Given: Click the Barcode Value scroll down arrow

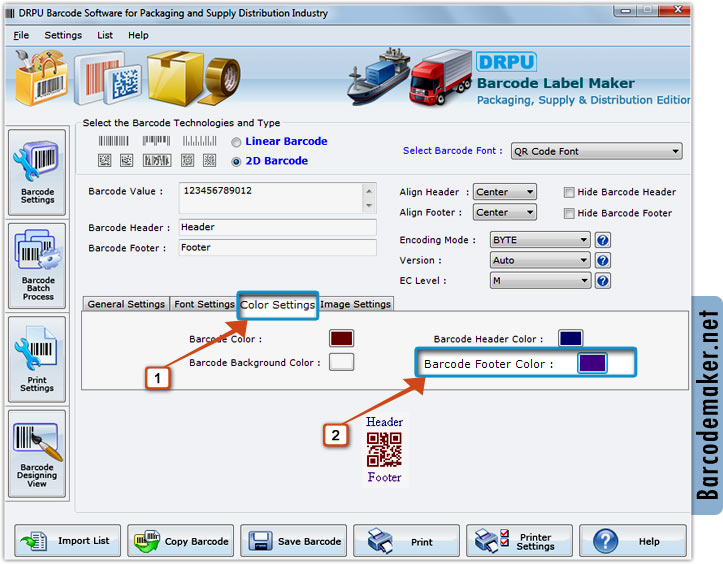Looking at the screenshot, I should 369,206.
